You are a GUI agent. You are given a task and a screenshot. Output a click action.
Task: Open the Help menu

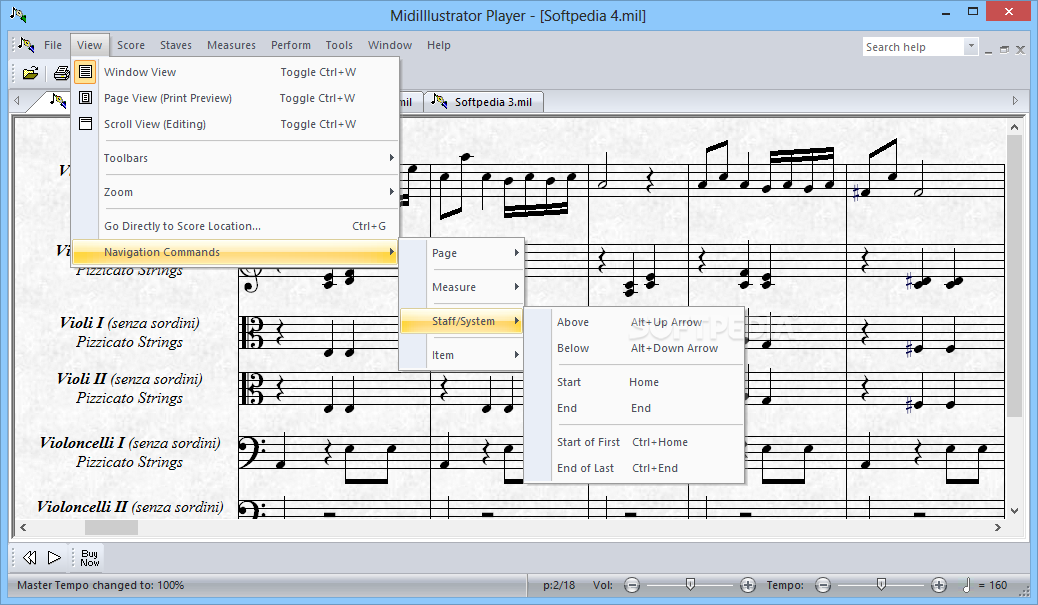point(438,45)
